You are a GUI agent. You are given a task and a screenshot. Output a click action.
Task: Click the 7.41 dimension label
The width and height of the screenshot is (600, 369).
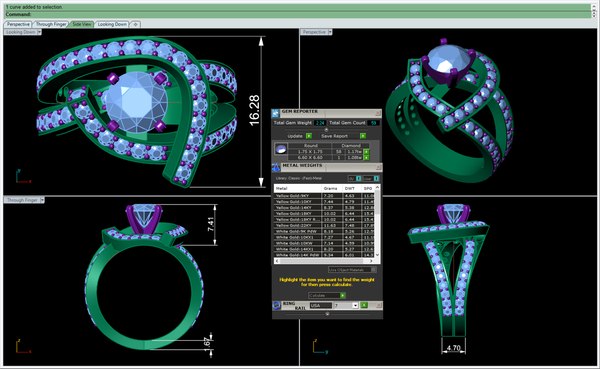tap(210, 224)
